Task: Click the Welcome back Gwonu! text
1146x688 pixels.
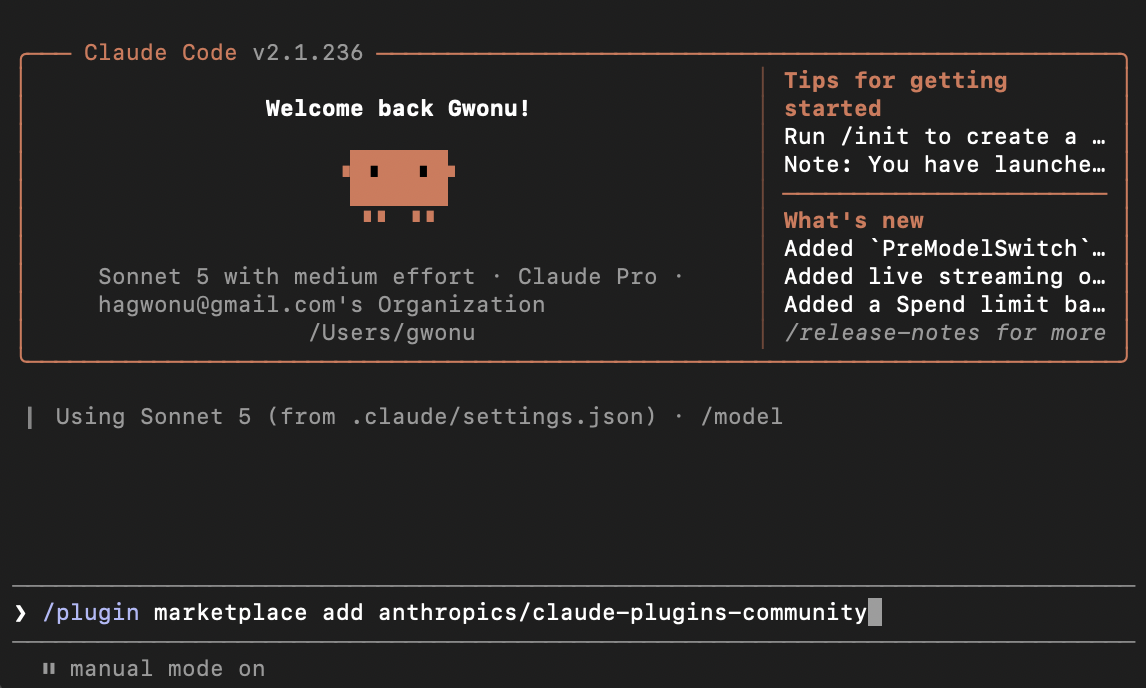Action: tap(398, 108)
